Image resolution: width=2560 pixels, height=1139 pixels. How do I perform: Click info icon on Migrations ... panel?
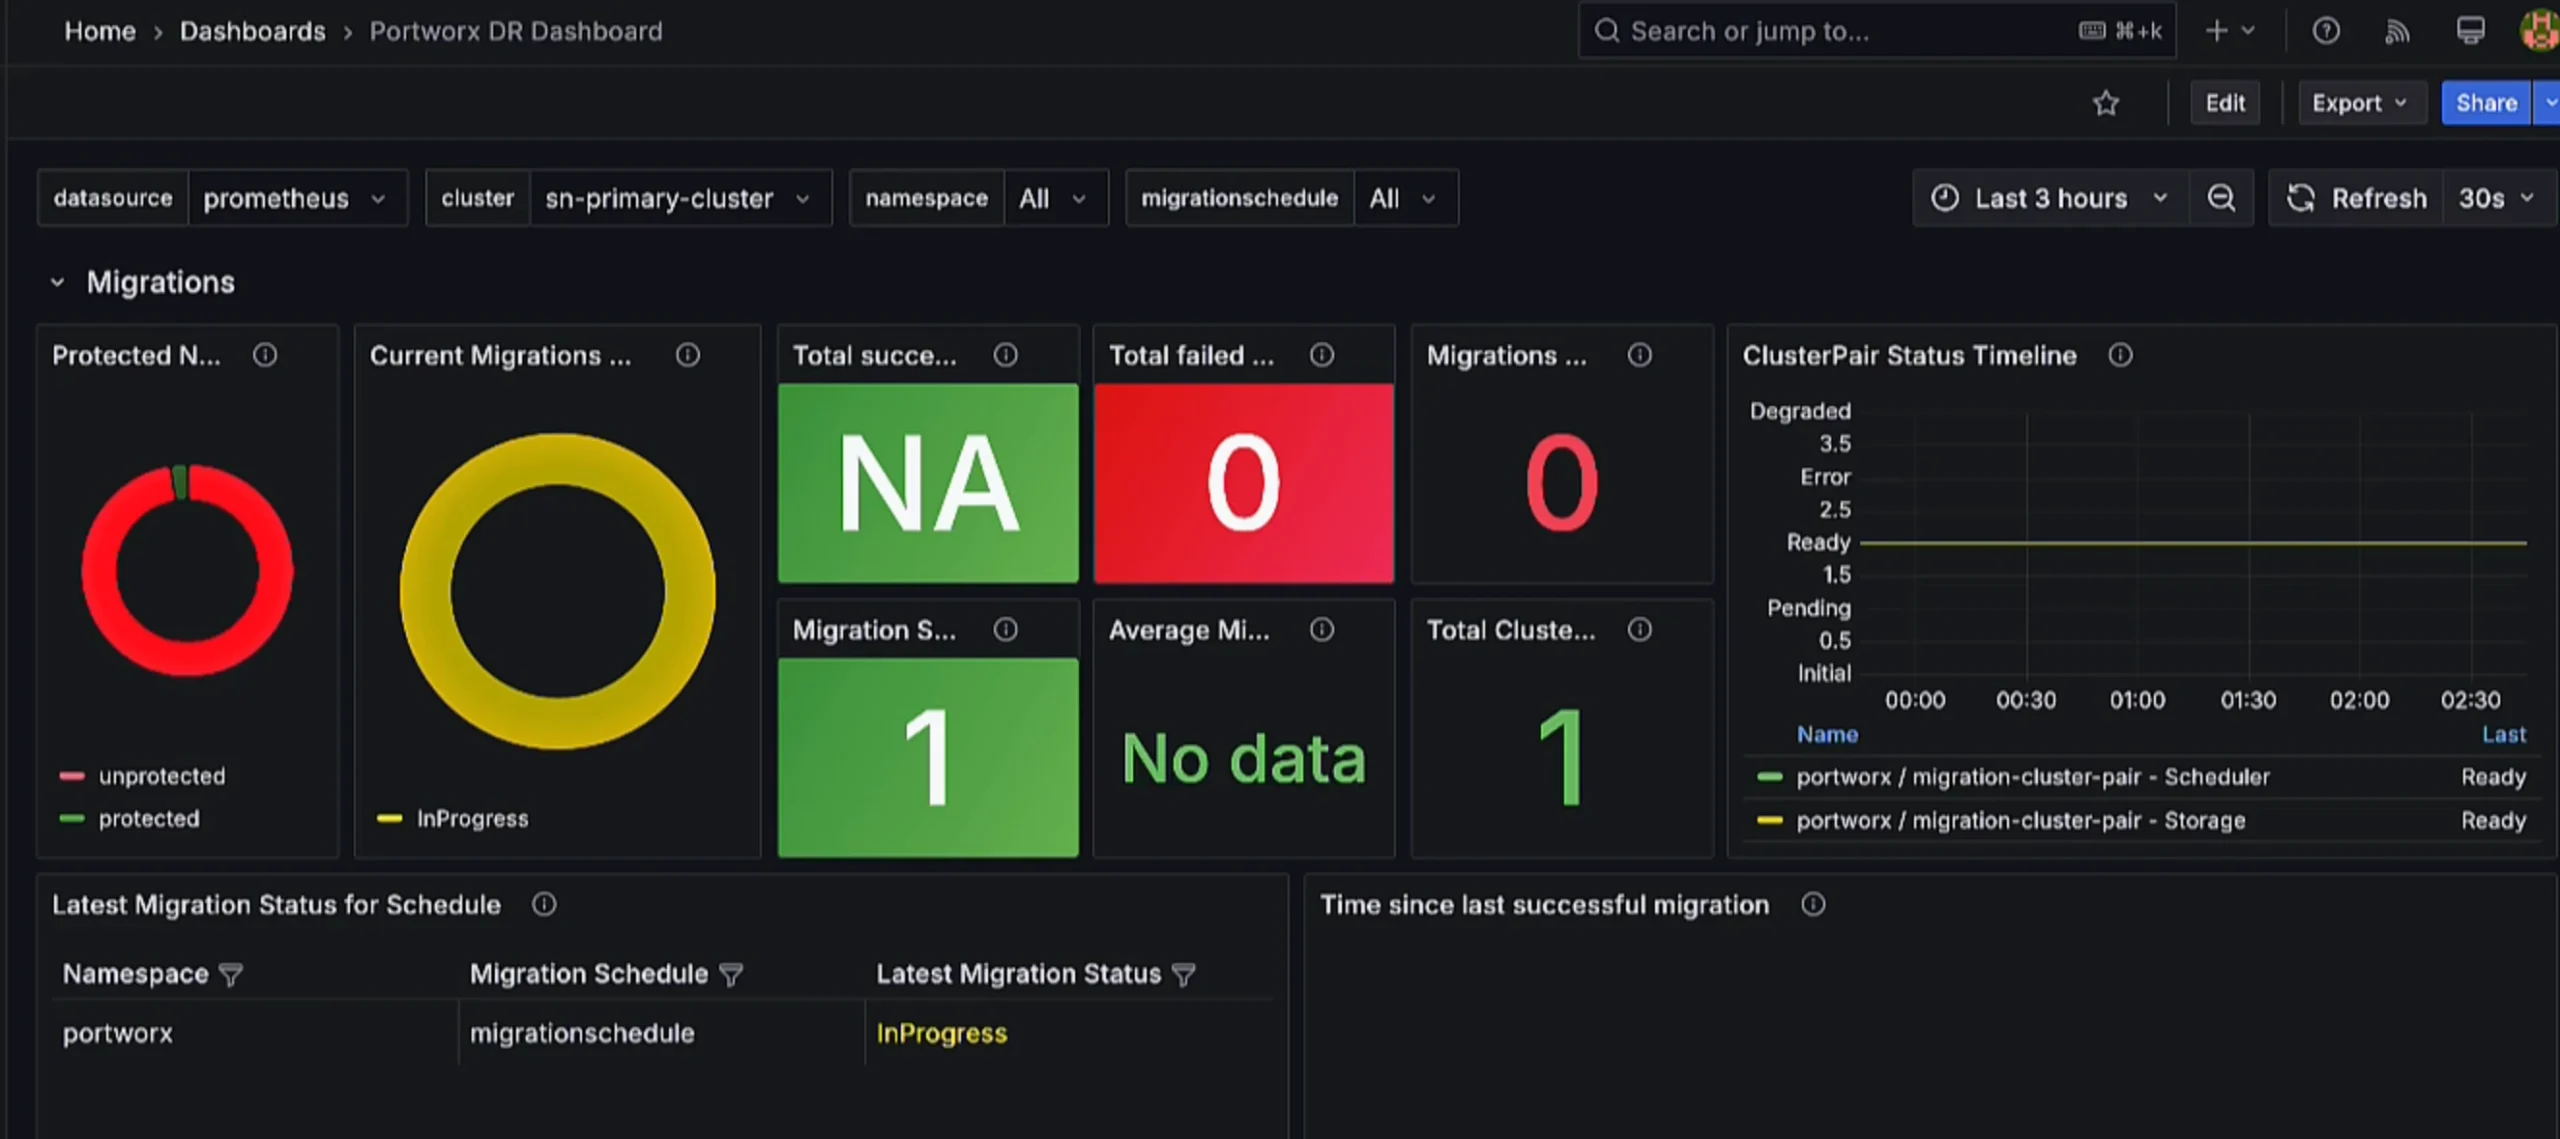1640,355
